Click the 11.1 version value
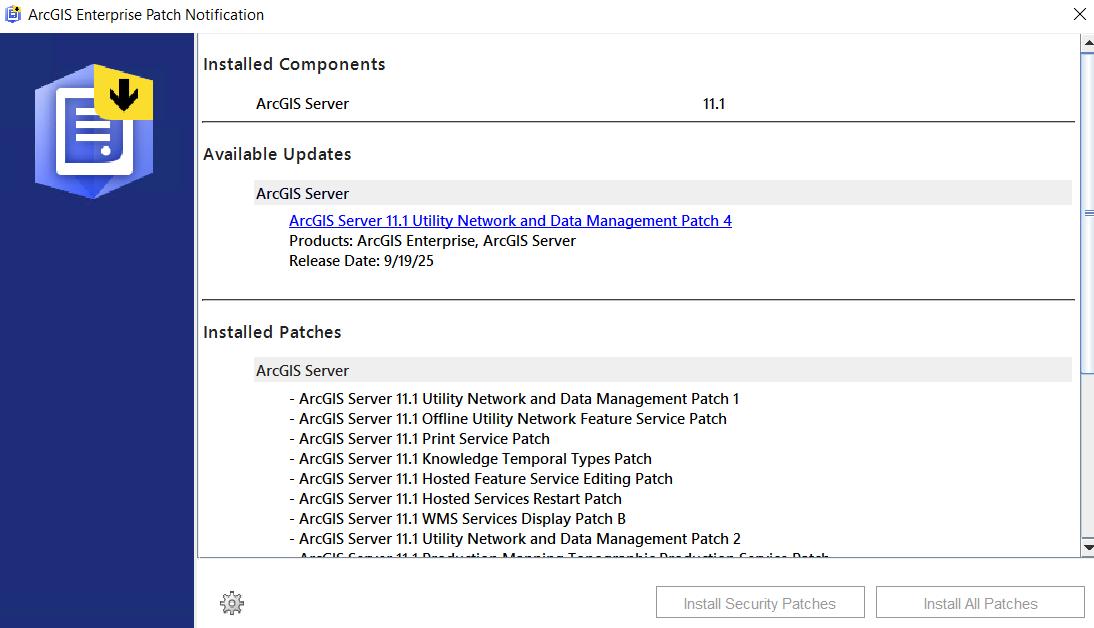This screenshot has width=1094, height=628. click(714, 104)
